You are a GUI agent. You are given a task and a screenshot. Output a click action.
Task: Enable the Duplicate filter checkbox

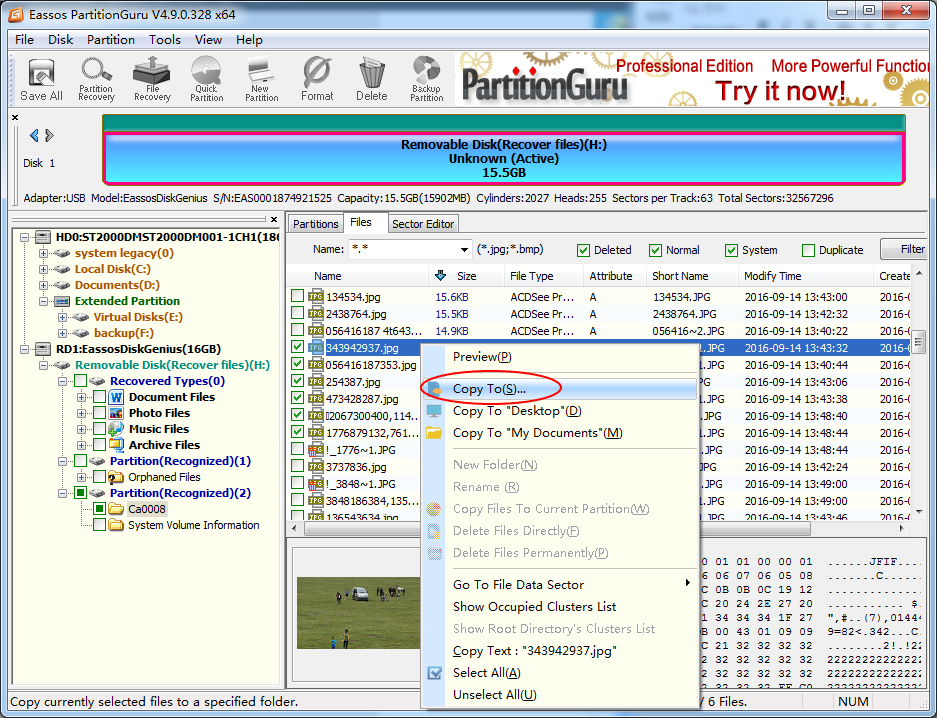click(809, 250)
